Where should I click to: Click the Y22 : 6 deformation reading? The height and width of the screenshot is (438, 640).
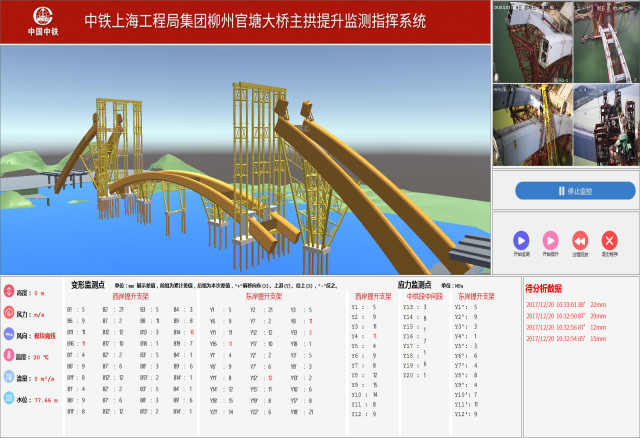(x=261, y=412)
